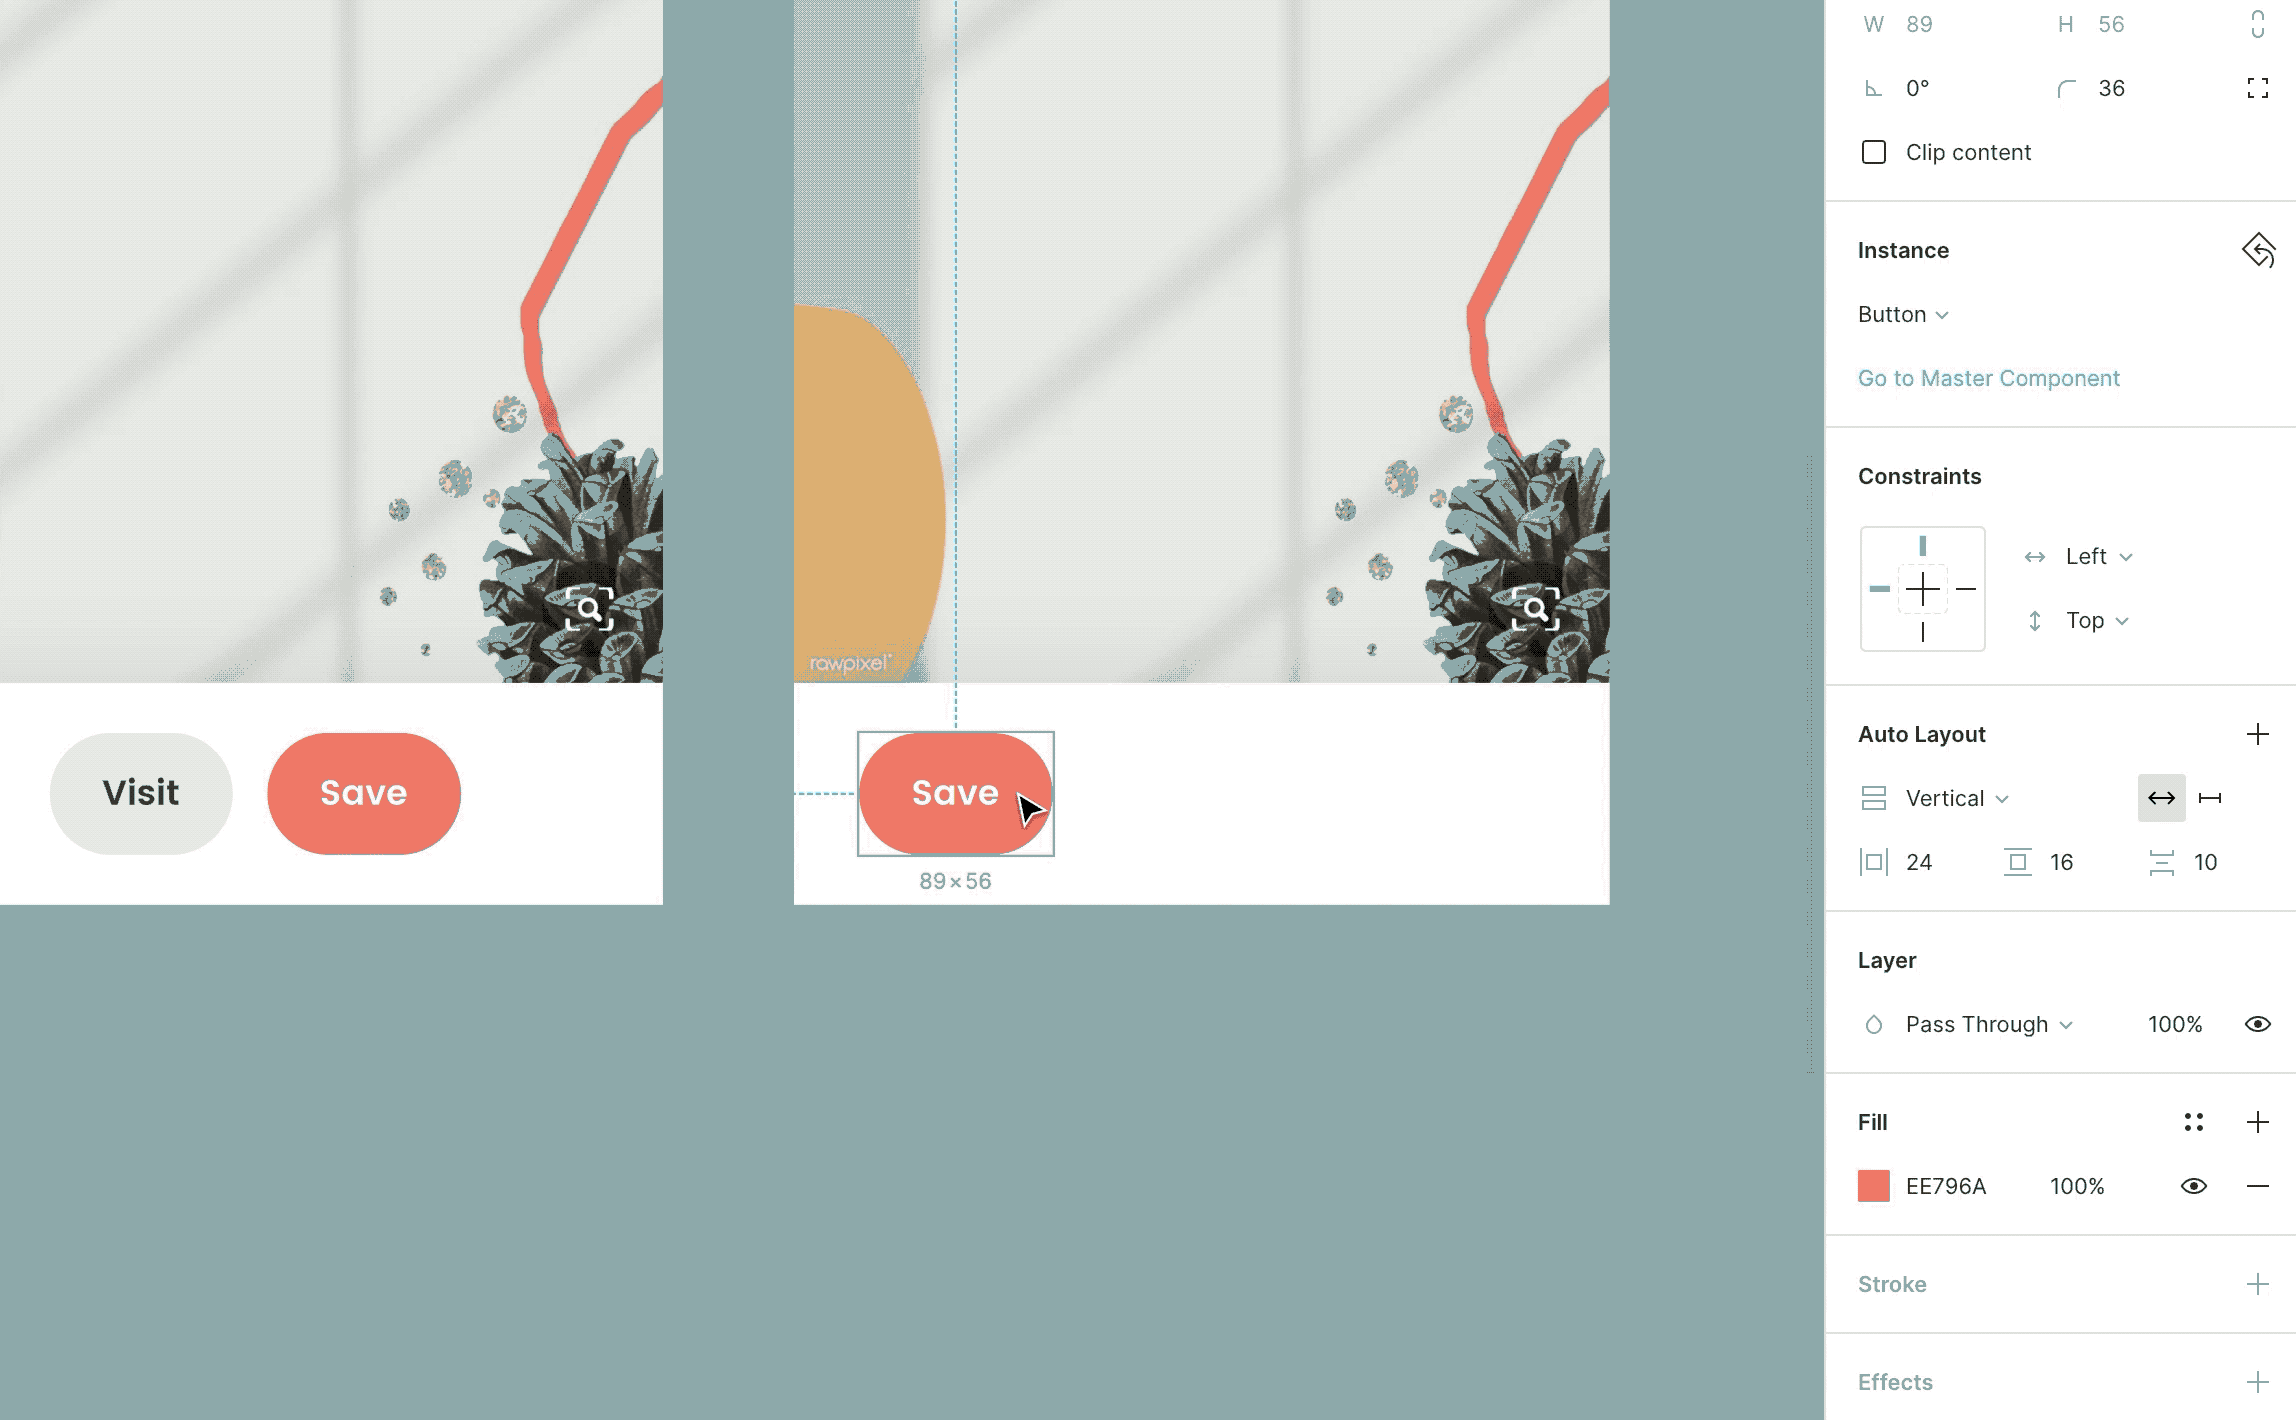Open the Go to Master Component link

(1989, 377)
